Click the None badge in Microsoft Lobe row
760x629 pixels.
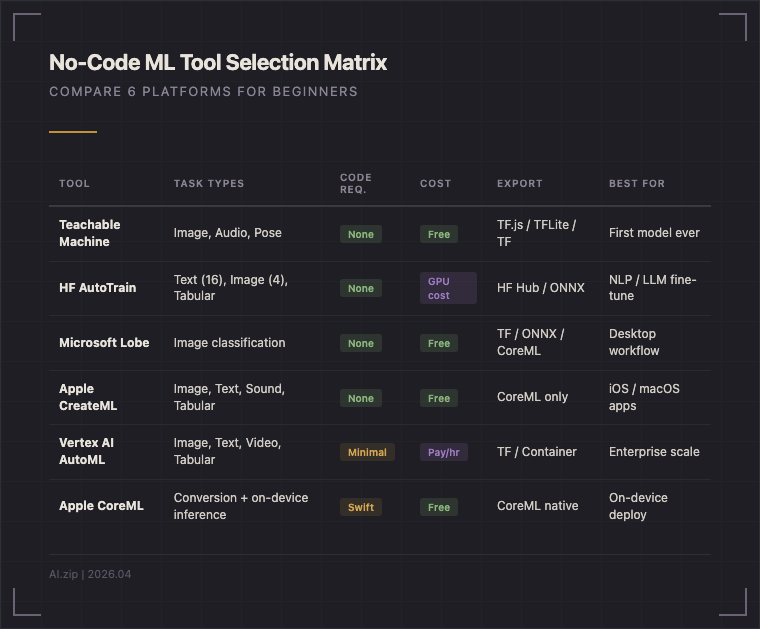(360, 343)
